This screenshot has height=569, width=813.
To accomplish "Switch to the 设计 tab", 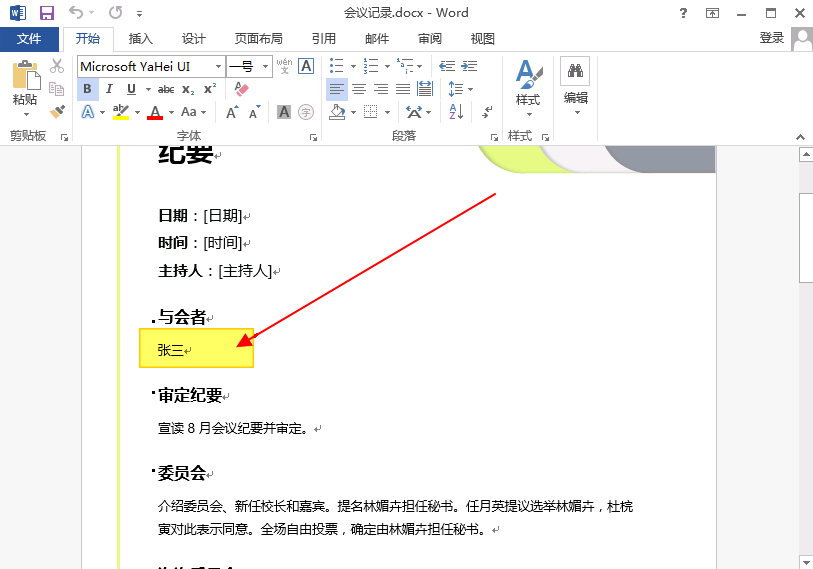I will pyautogui.click(x=193, y=39).
